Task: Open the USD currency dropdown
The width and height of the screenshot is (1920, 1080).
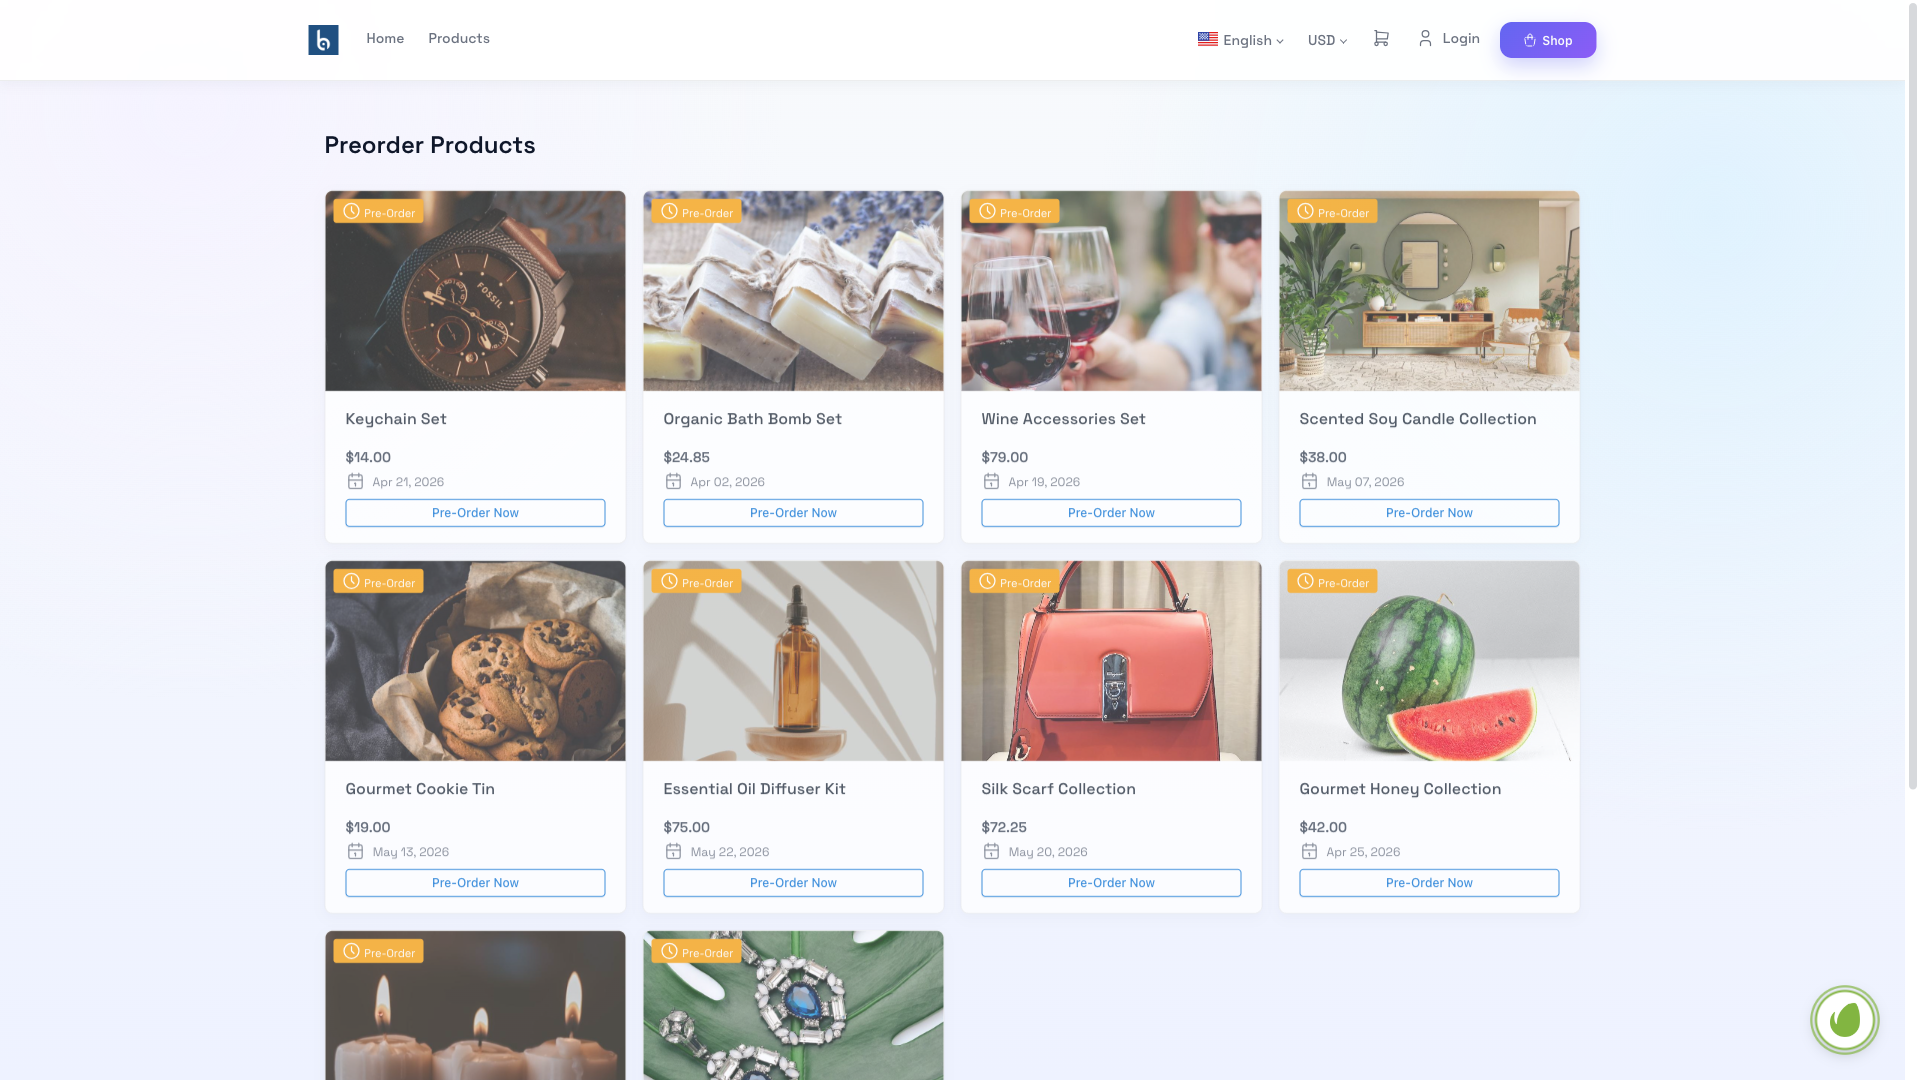Action: coord(1327,40)
